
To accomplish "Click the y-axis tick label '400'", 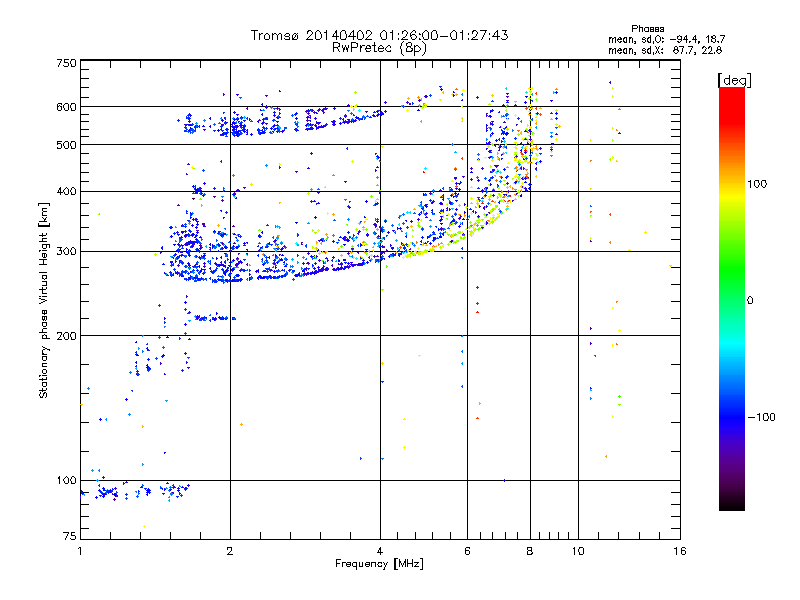I will click(x=66, y=191).
